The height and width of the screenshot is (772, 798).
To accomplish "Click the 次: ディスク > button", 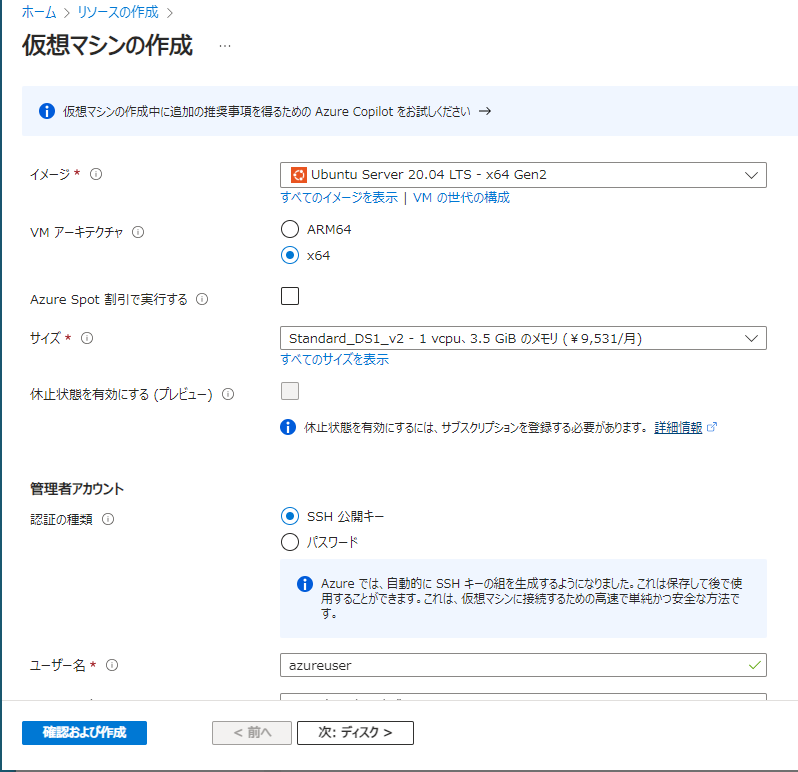I will 355,733.
